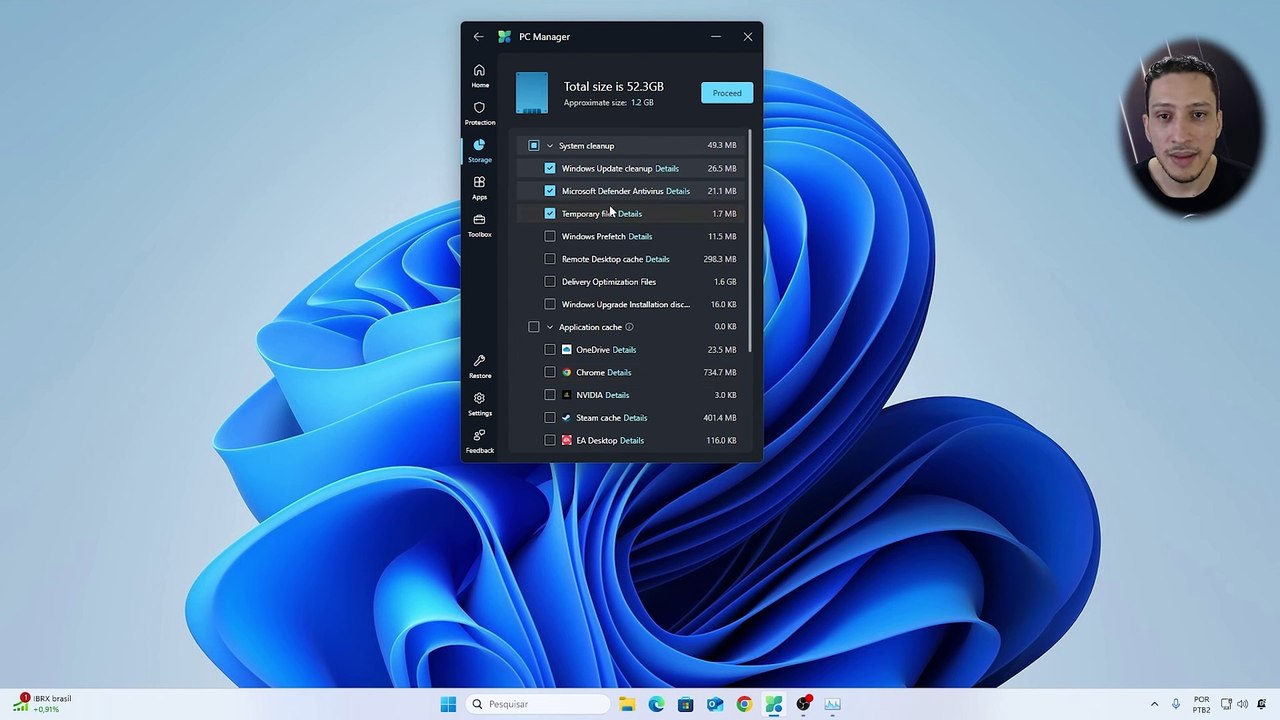Image resolution: width=1280 pixels, height=720 pixels.
Task: Open Microsoft Store from taskbar
Action: pyautogui.click(x=685, y=704)
